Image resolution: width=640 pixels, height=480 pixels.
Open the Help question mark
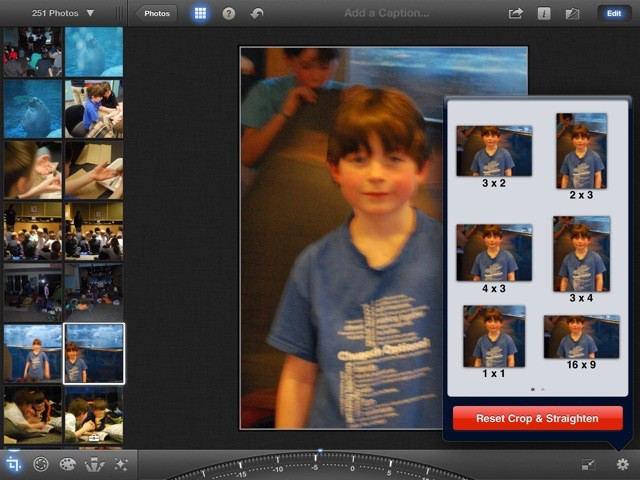pos(229,14)
